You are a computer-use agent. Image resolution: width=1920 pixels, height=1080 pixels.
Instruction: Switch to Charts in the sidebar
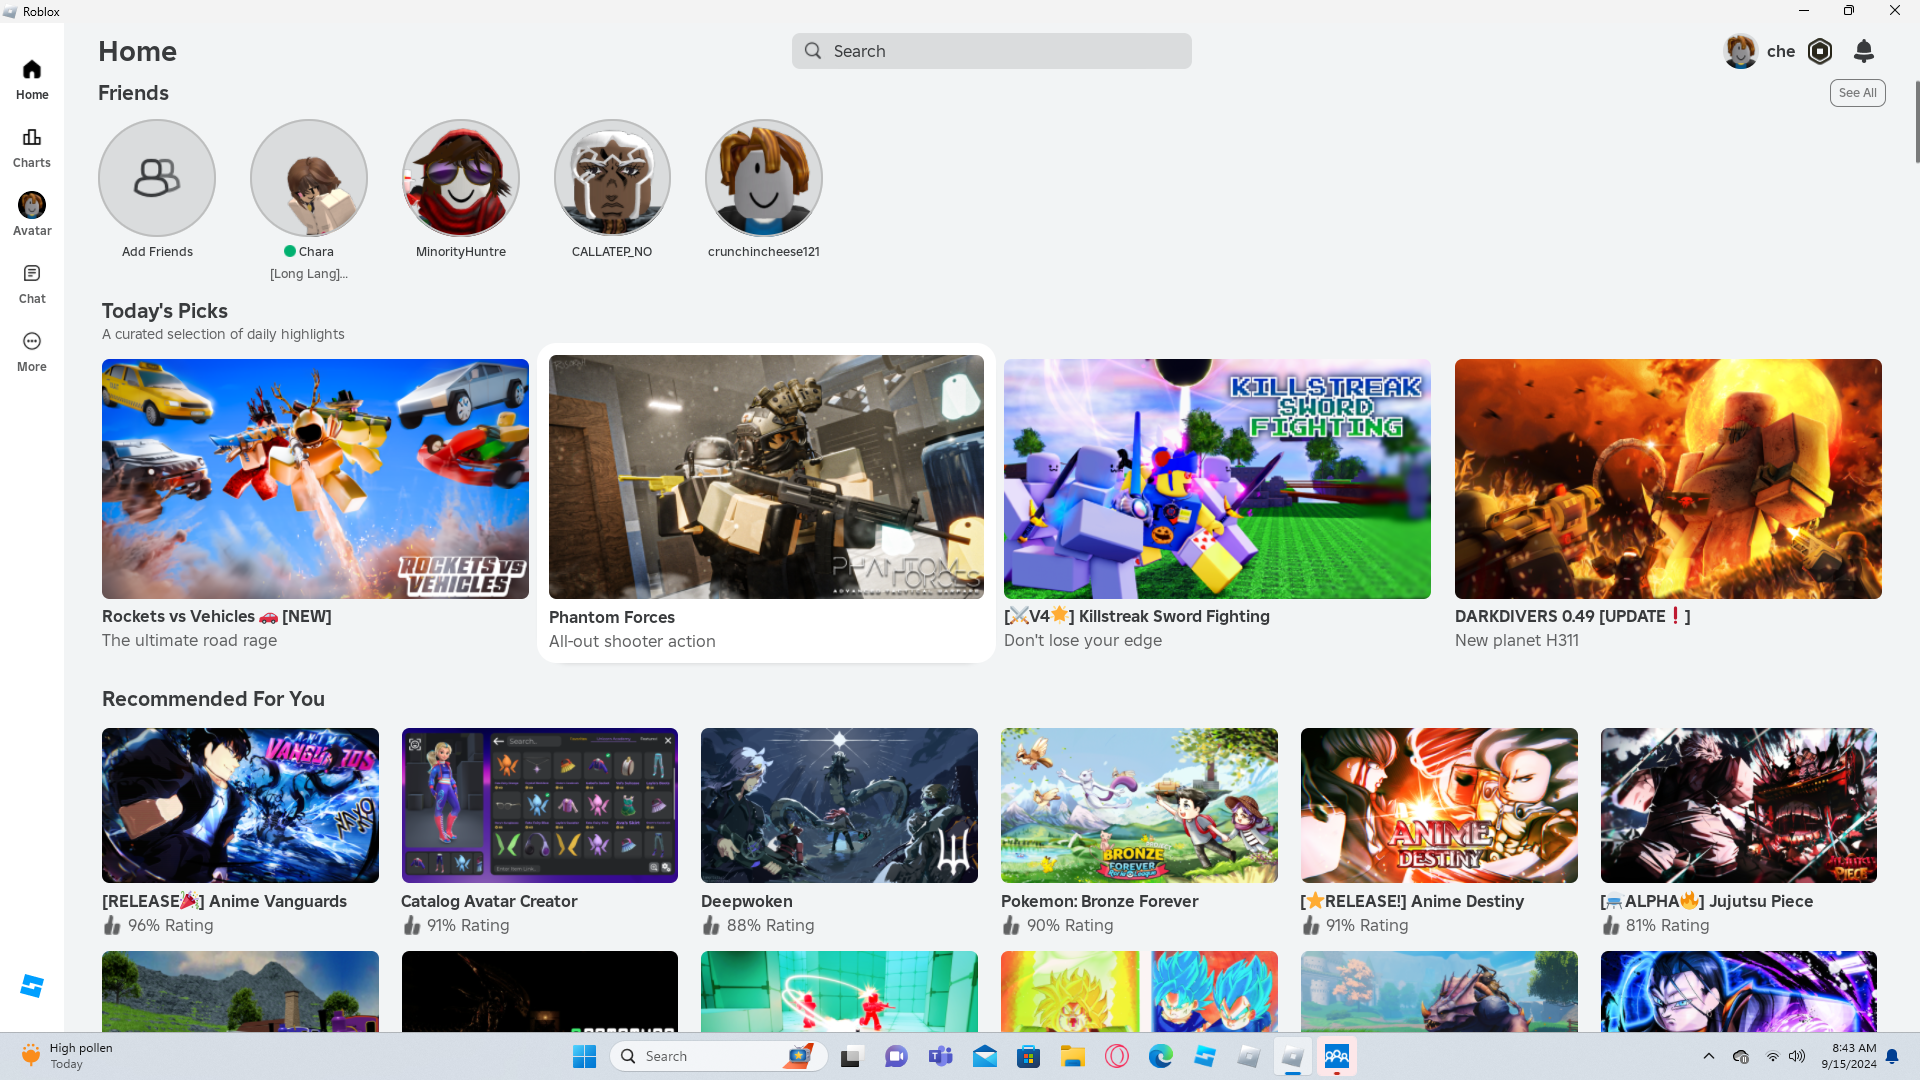(x=32, y=148)
